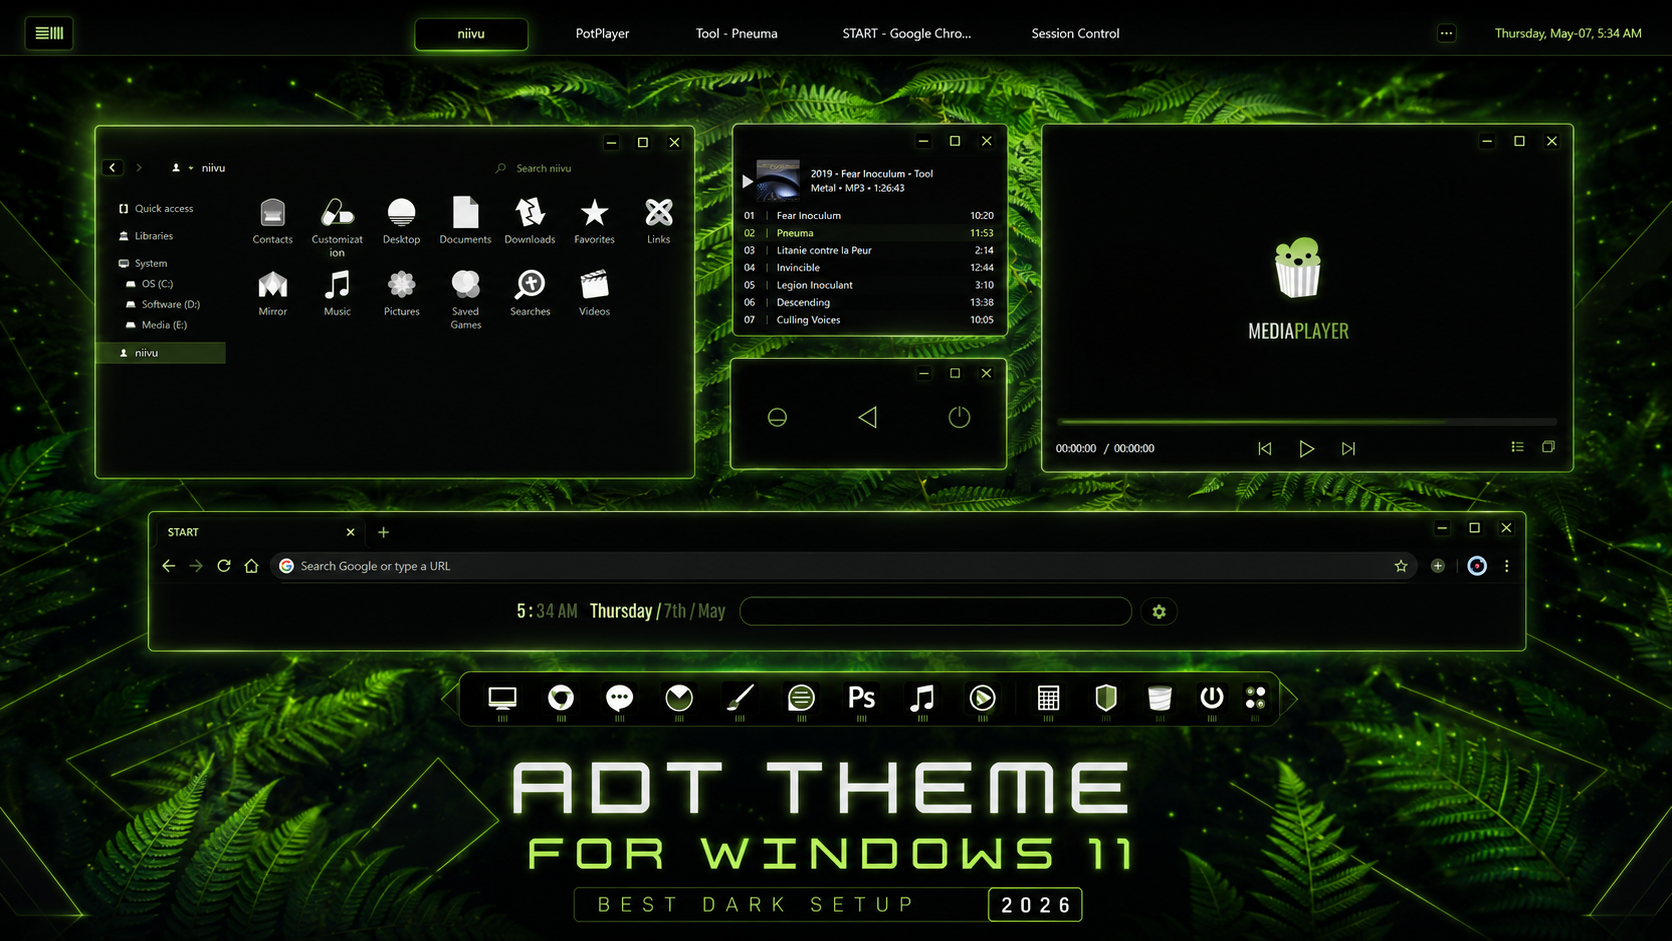Launch the music note icon in the dock
The height and width of the screenshot is (941, 1672).
922,698
